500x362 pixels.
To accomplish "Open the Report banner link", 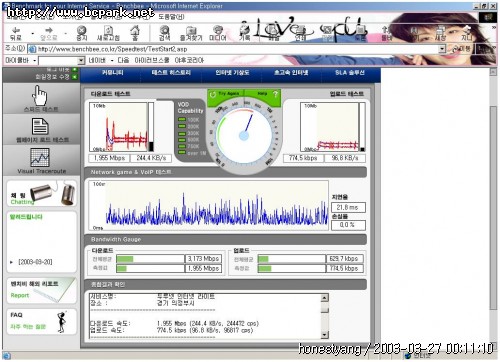I will [42, 290].
